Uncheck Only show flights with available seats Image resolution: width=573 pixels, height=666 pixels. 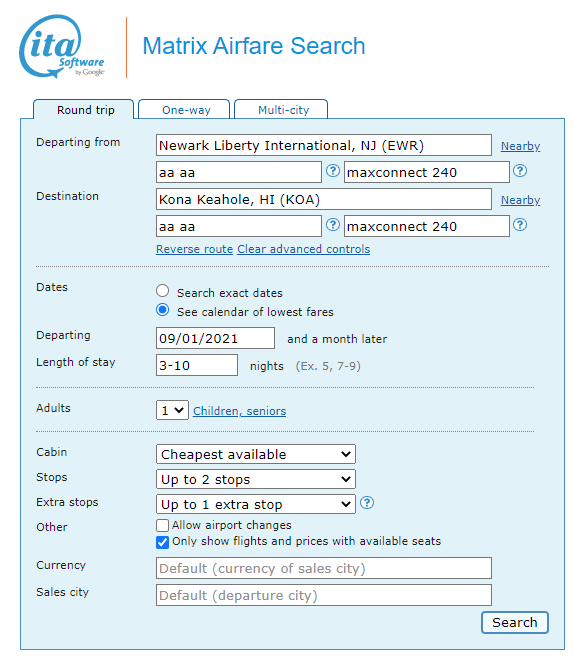pos(162,542)
